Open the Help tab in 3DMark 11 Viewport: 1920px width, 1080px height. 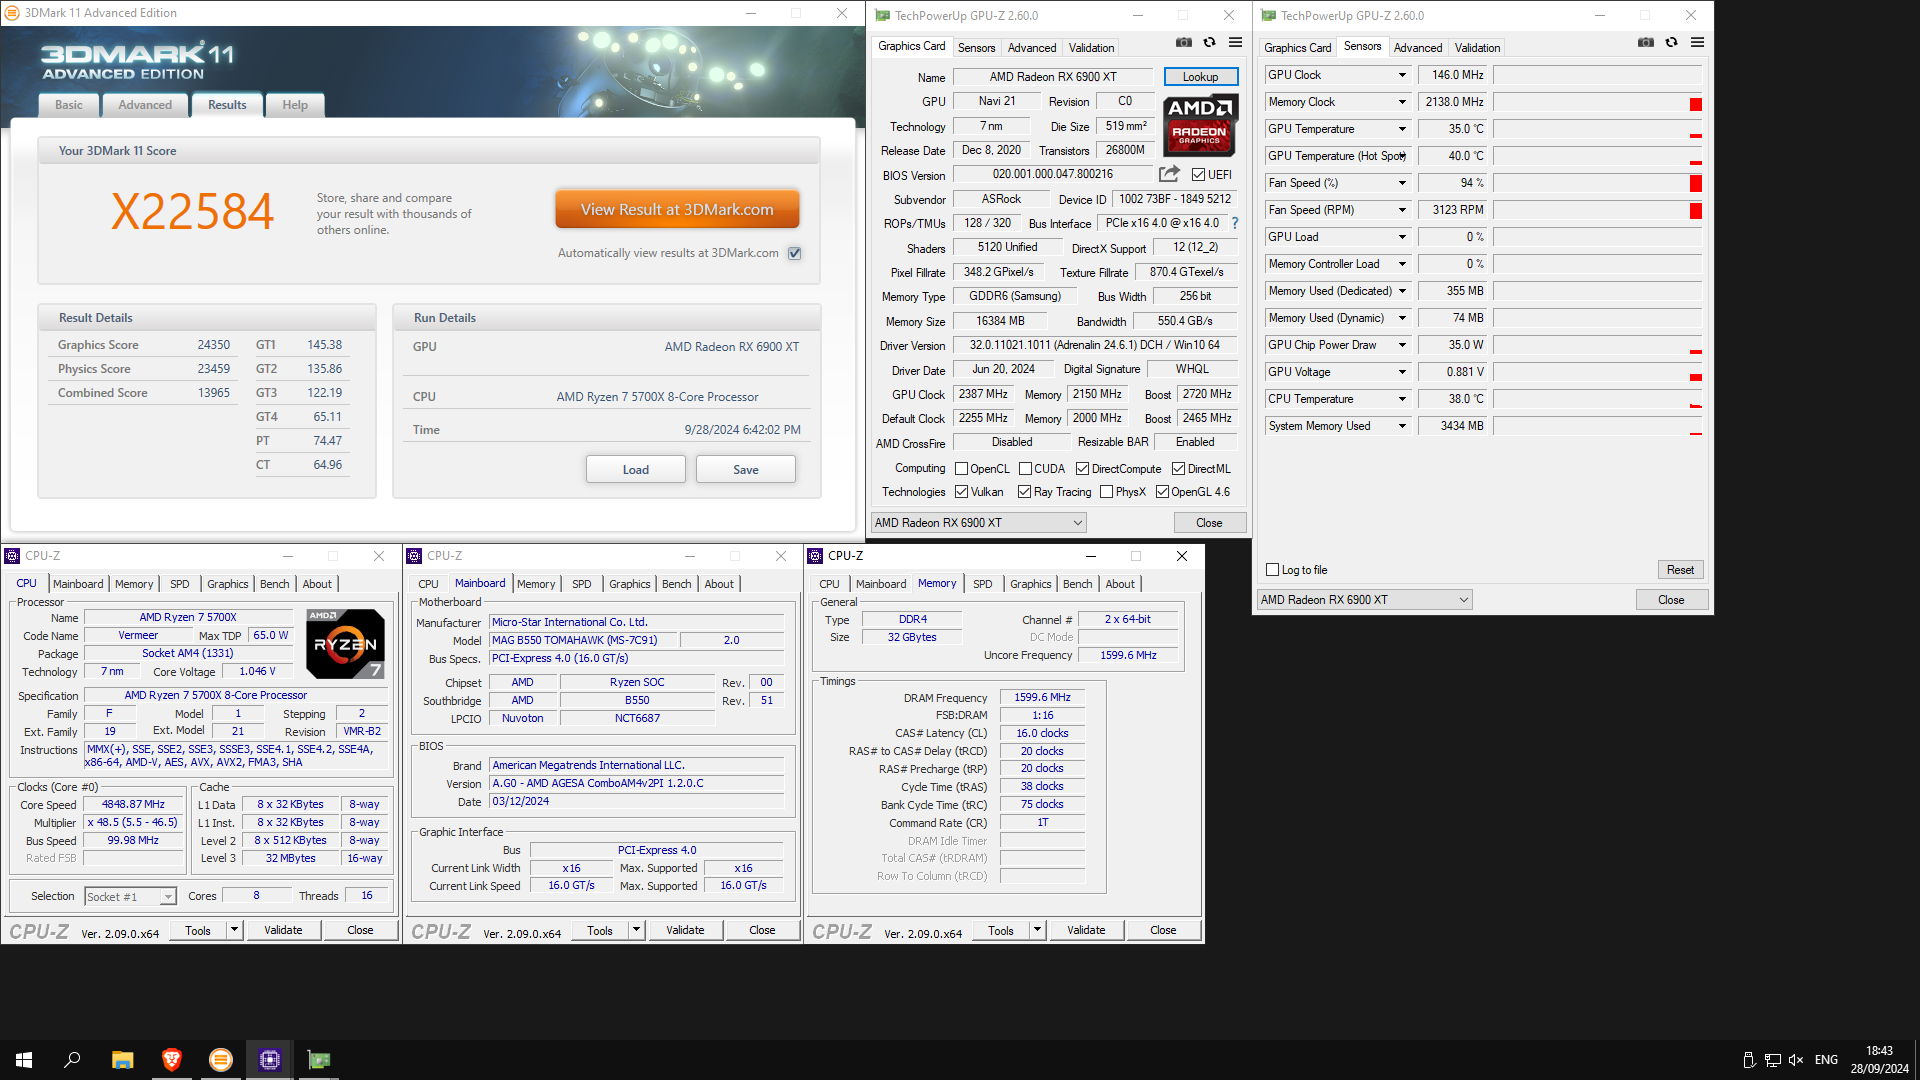click(x=295, y=105)
